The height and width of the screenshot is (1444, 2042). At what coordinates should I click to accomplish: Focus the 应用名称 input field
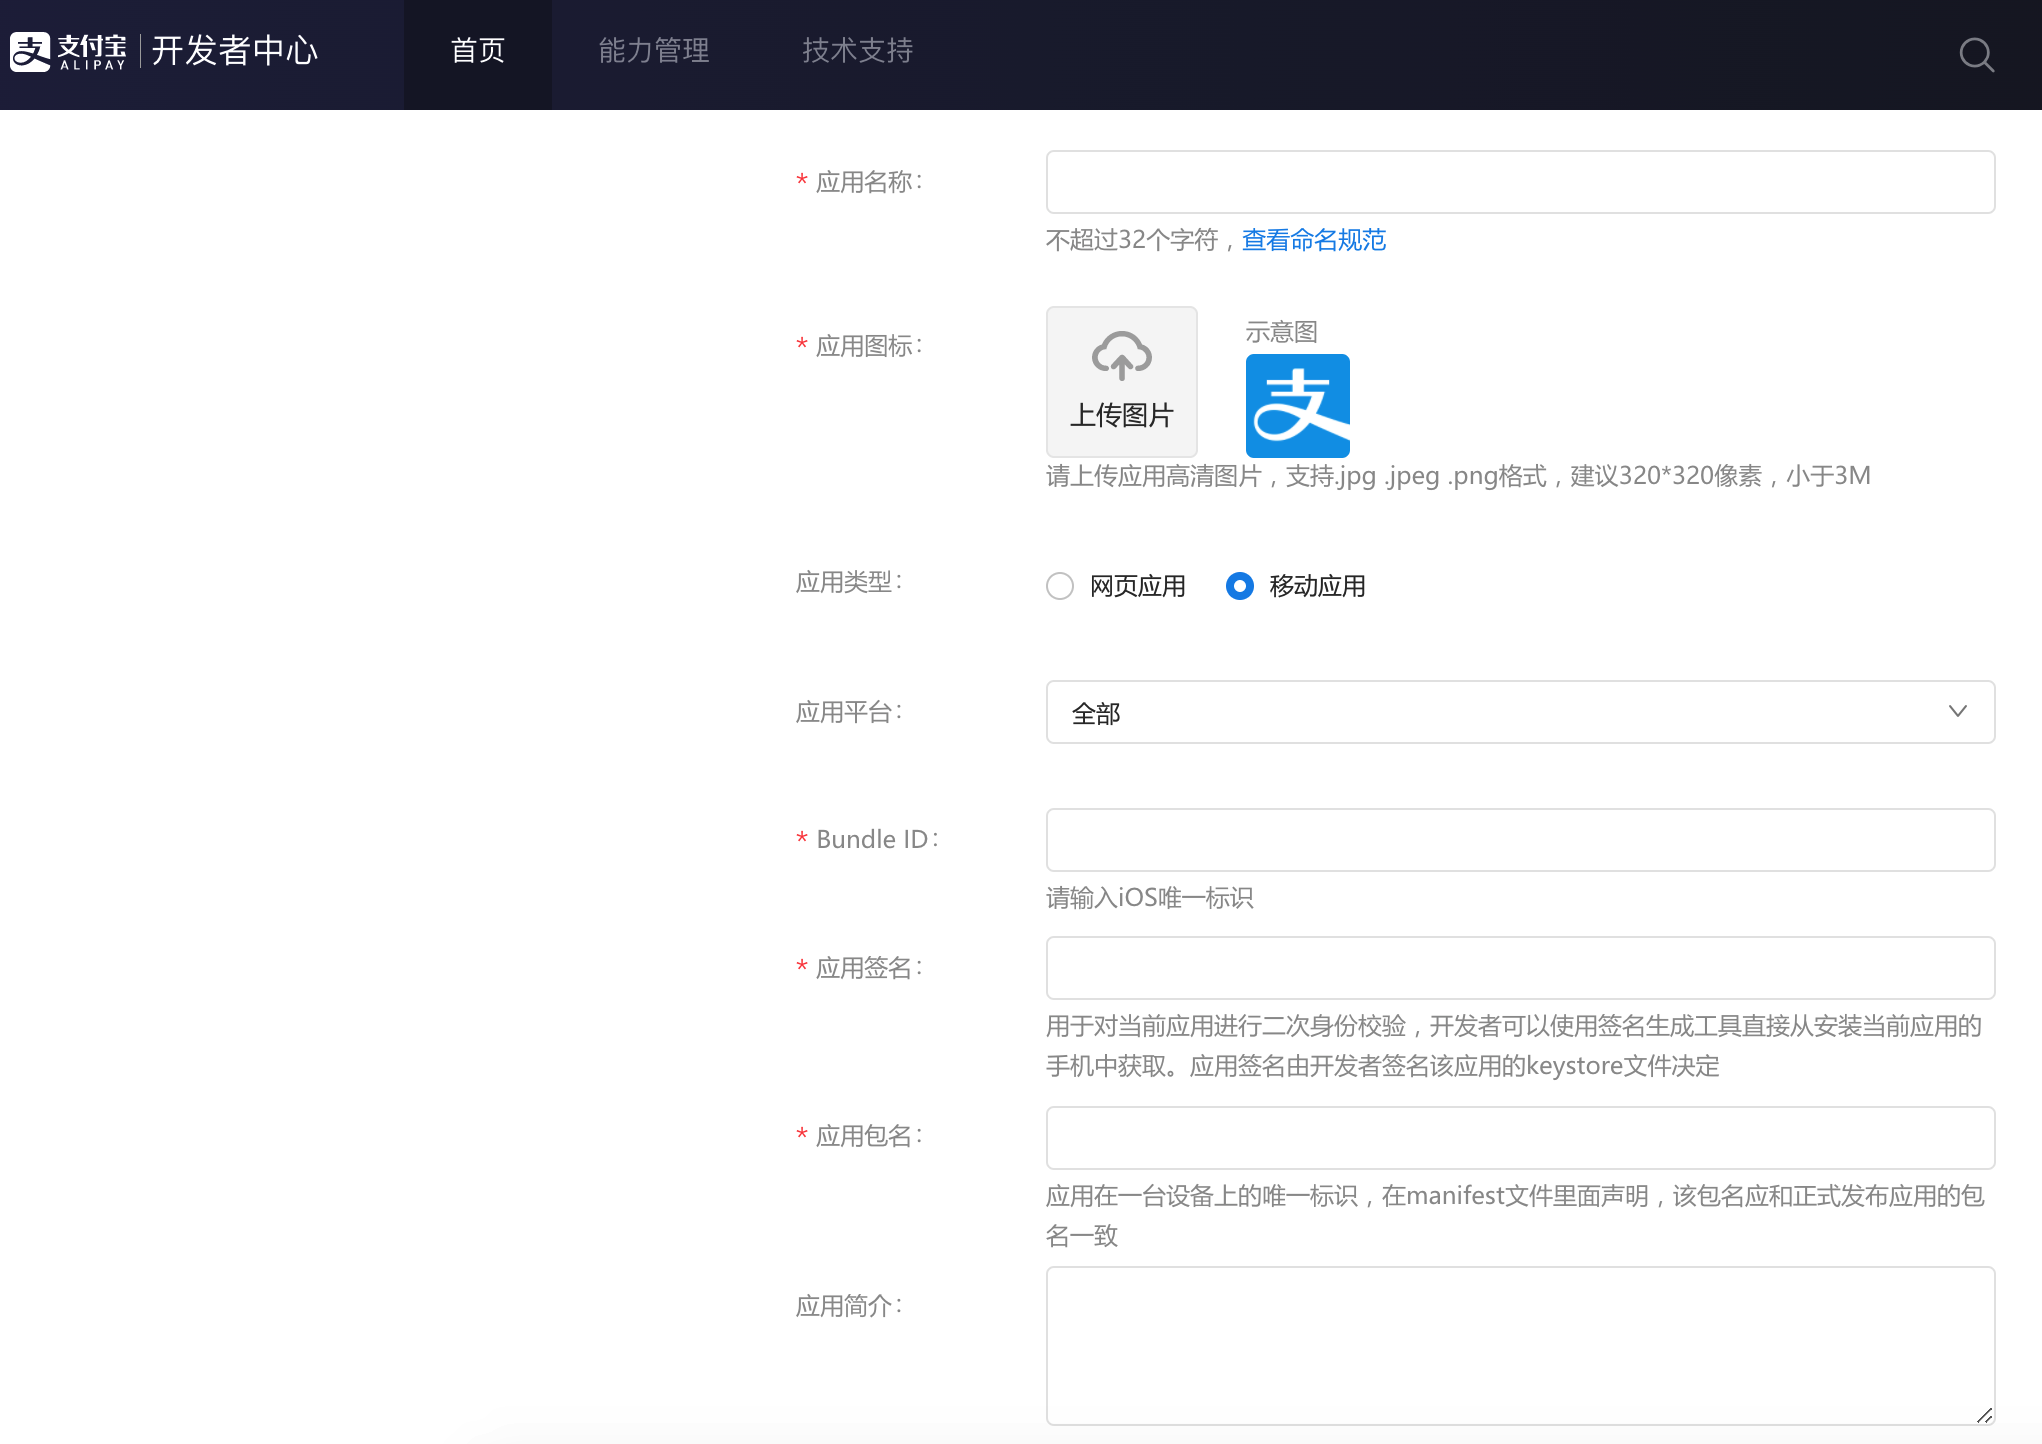click(1520, 182)
